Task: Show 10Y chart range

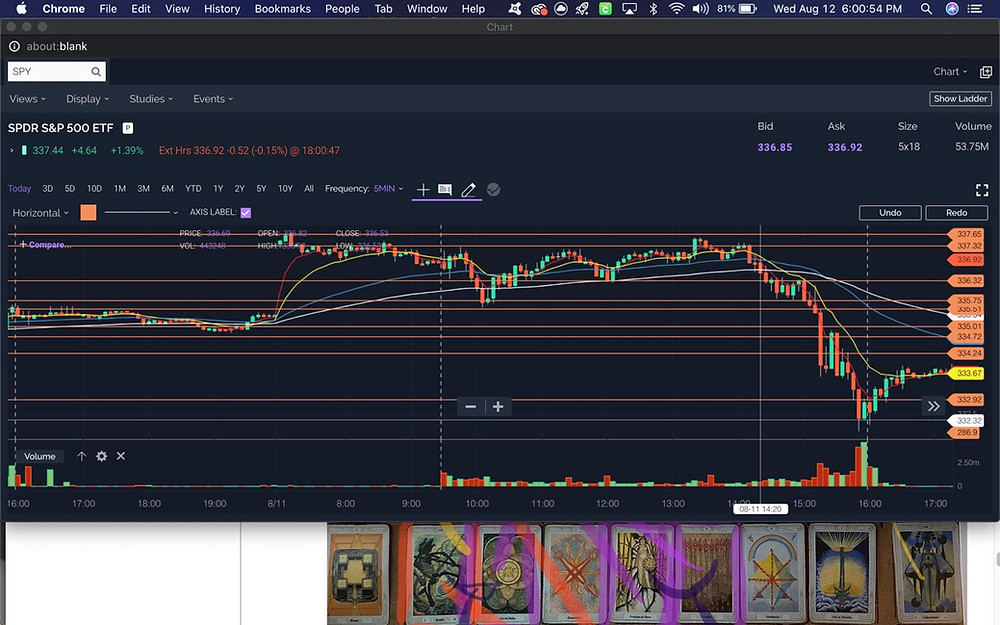Action: point(285,189)
